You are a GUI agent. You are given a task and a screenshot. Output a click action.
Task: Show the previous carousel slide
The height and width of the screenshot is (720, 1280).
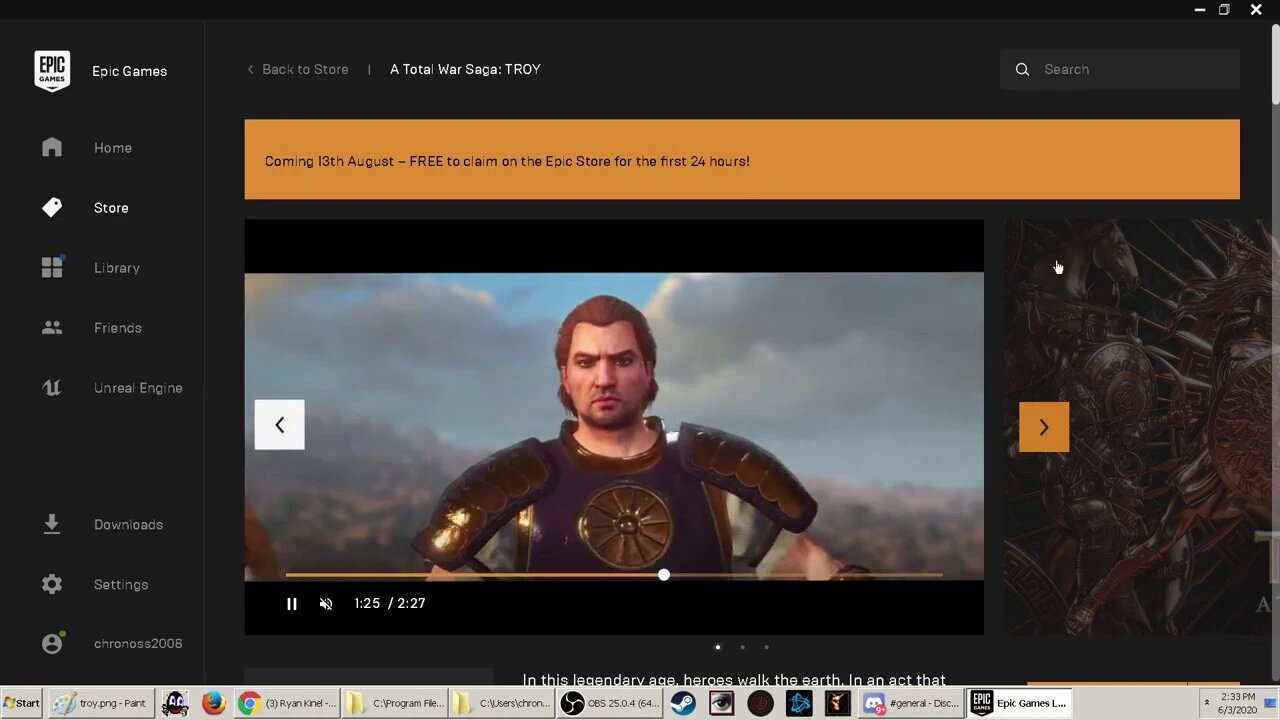(280, 425)
